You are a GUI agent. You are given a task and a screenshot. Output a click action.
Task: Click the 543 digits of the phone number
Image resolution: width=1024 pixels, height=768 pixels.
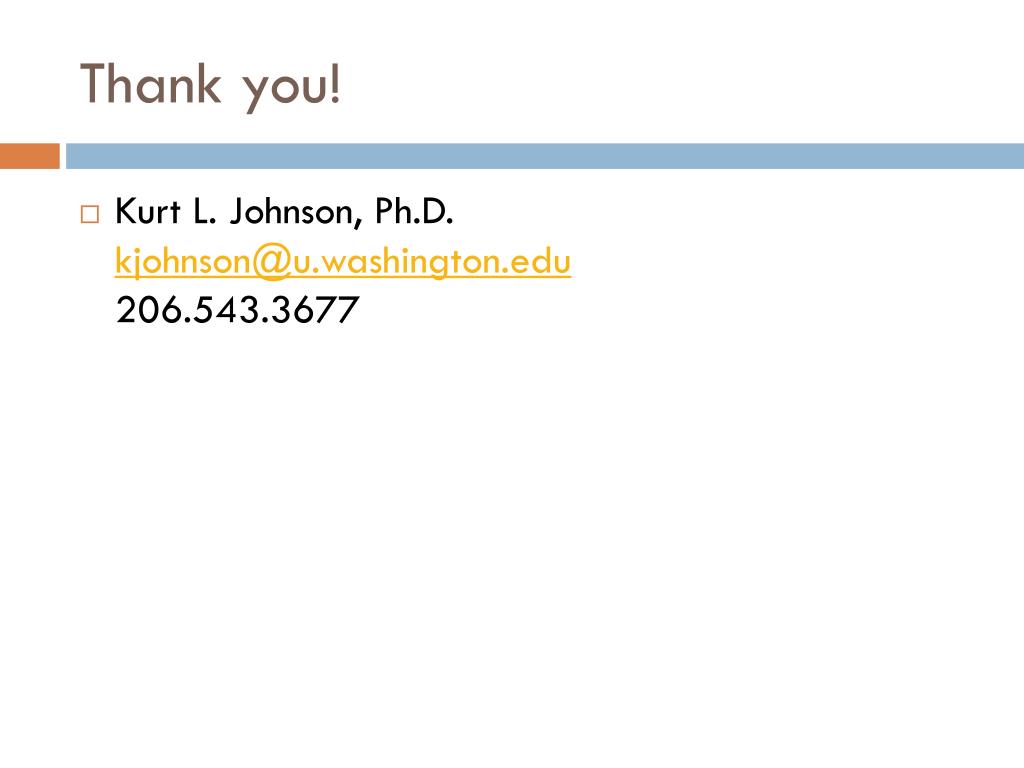(x=226, y=310)
